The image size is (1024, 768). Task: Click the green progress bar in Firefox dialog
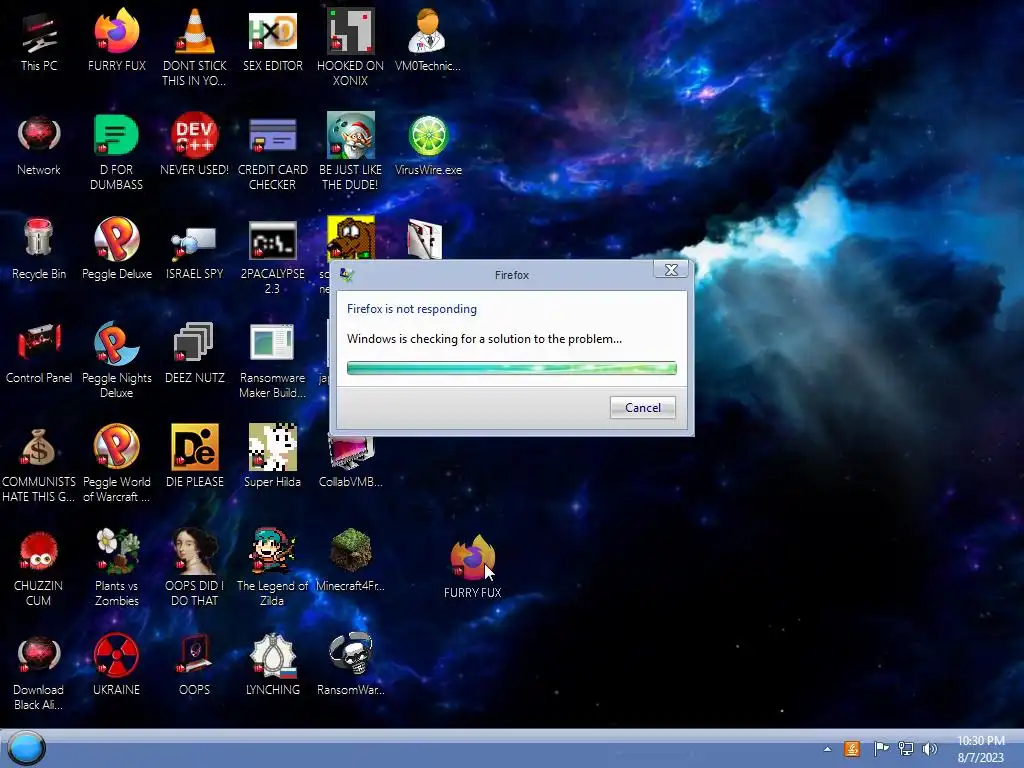511,368
